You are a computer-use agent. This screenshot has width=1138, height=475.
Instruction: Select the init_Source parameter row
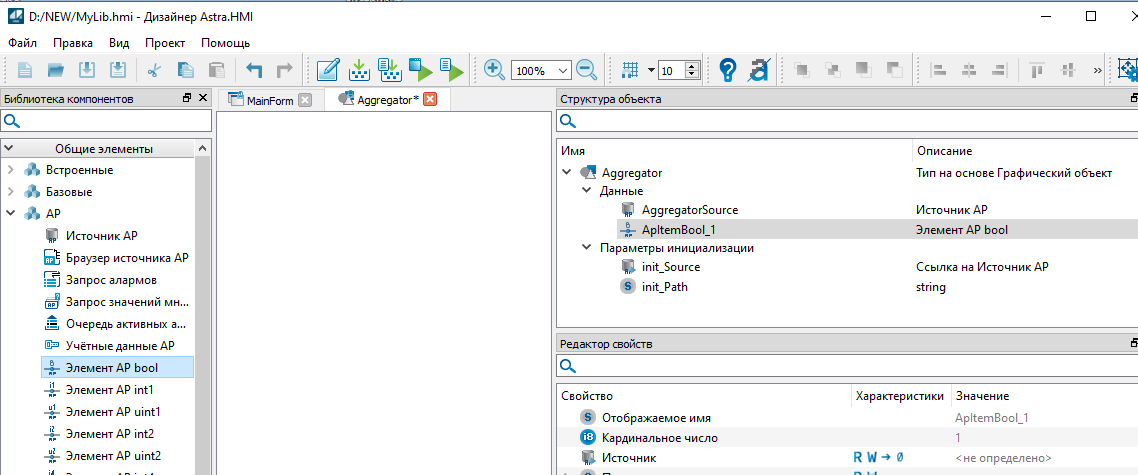tap(670, 267)
